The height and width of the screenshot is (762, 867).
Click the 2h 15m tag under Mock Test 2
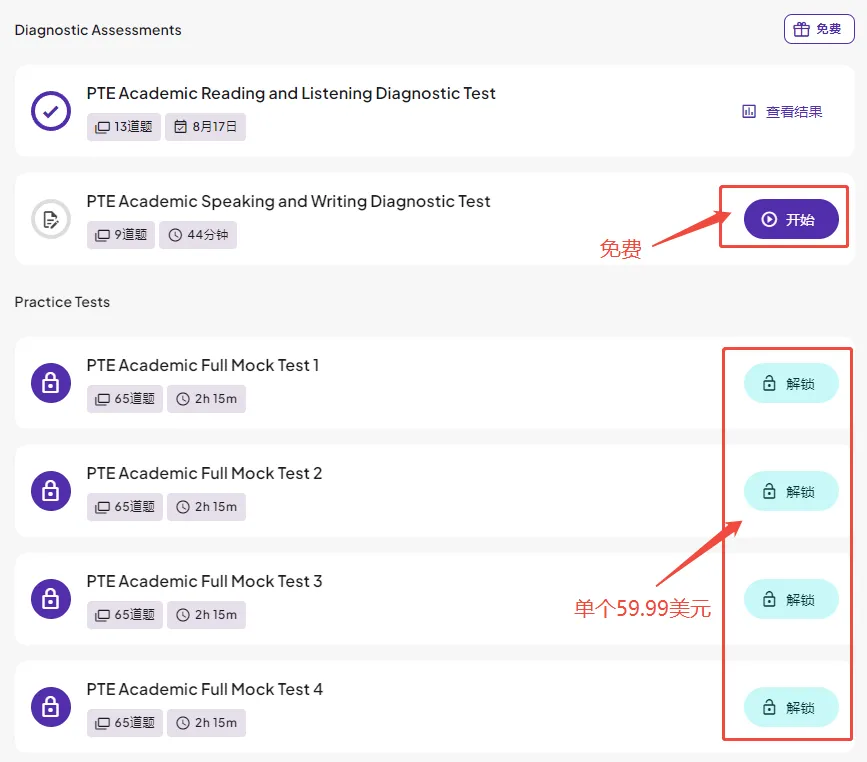click(x=206, y=507)
